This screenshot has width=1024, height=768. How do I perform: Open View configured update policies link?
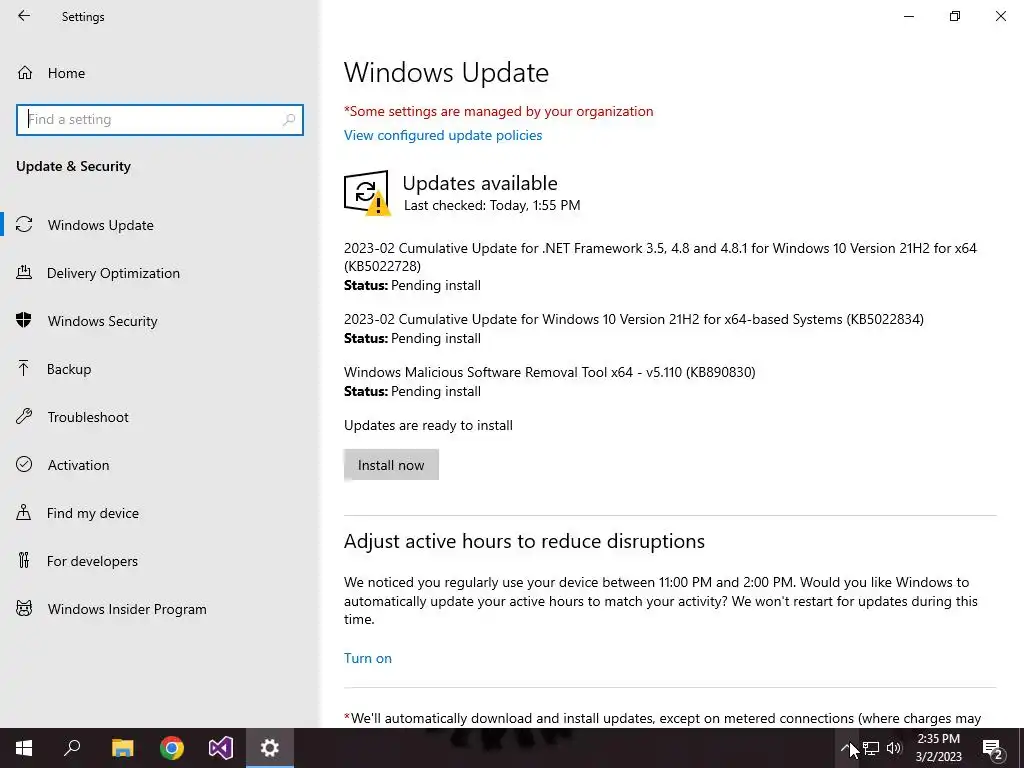(443, 135)
